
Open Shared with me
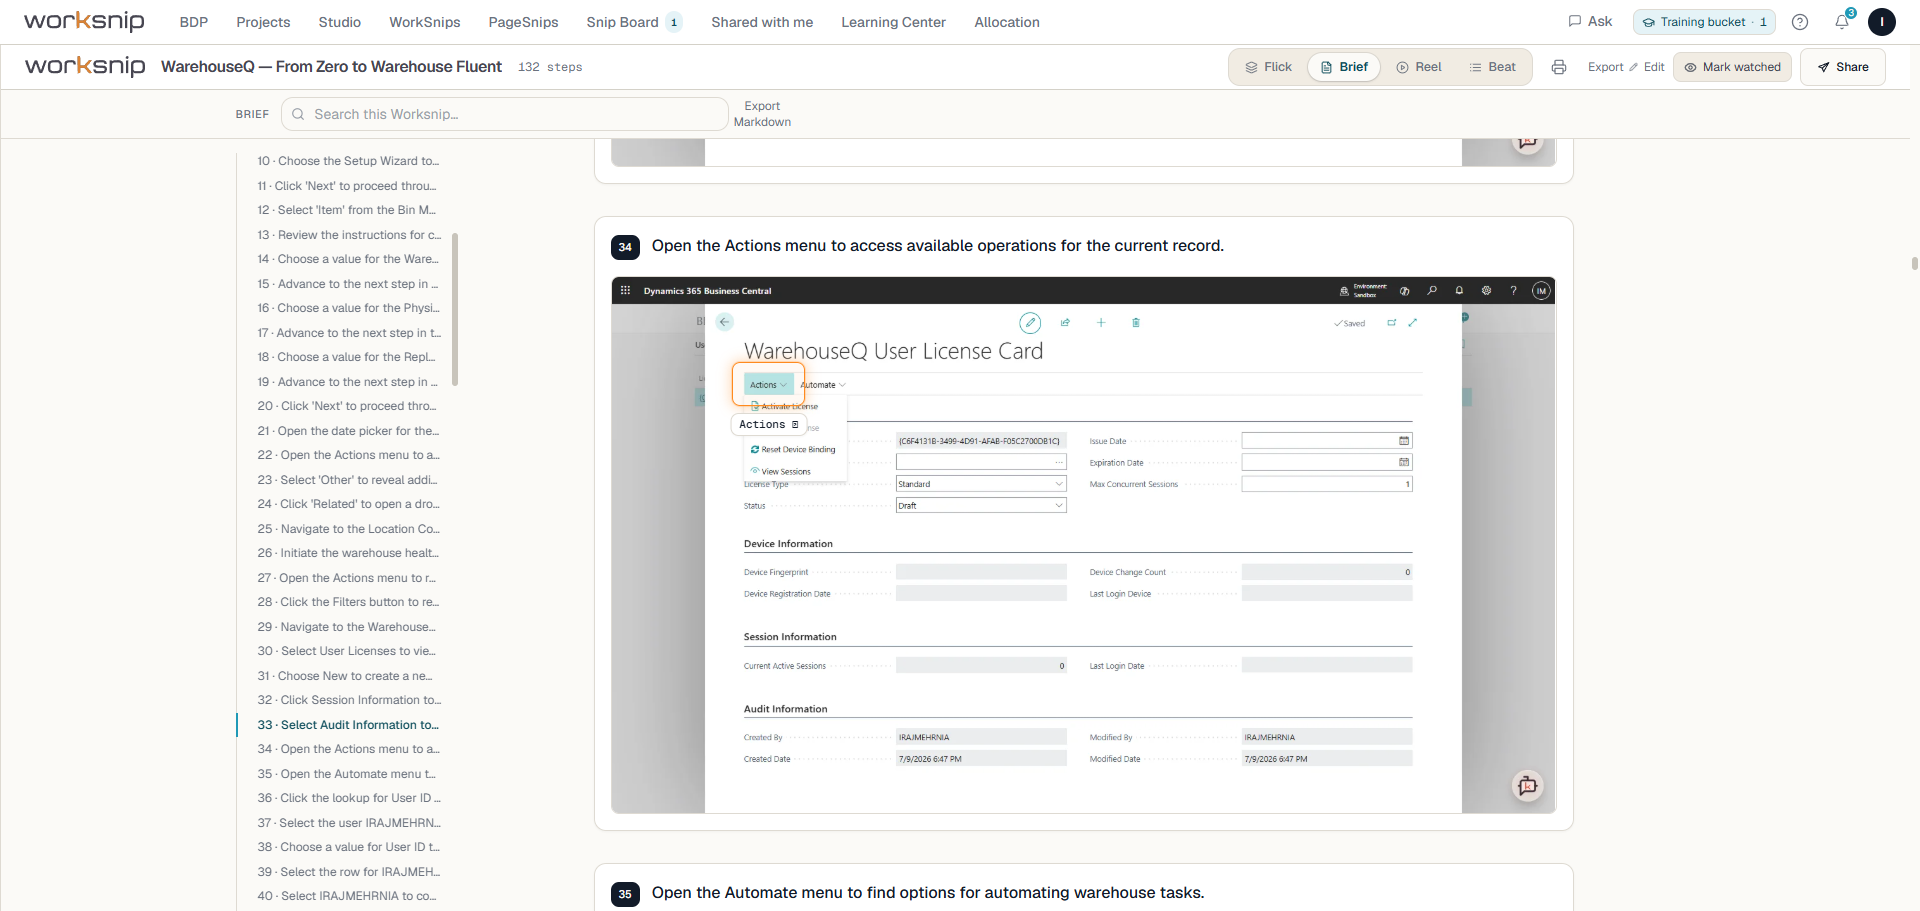click(762, 22)
